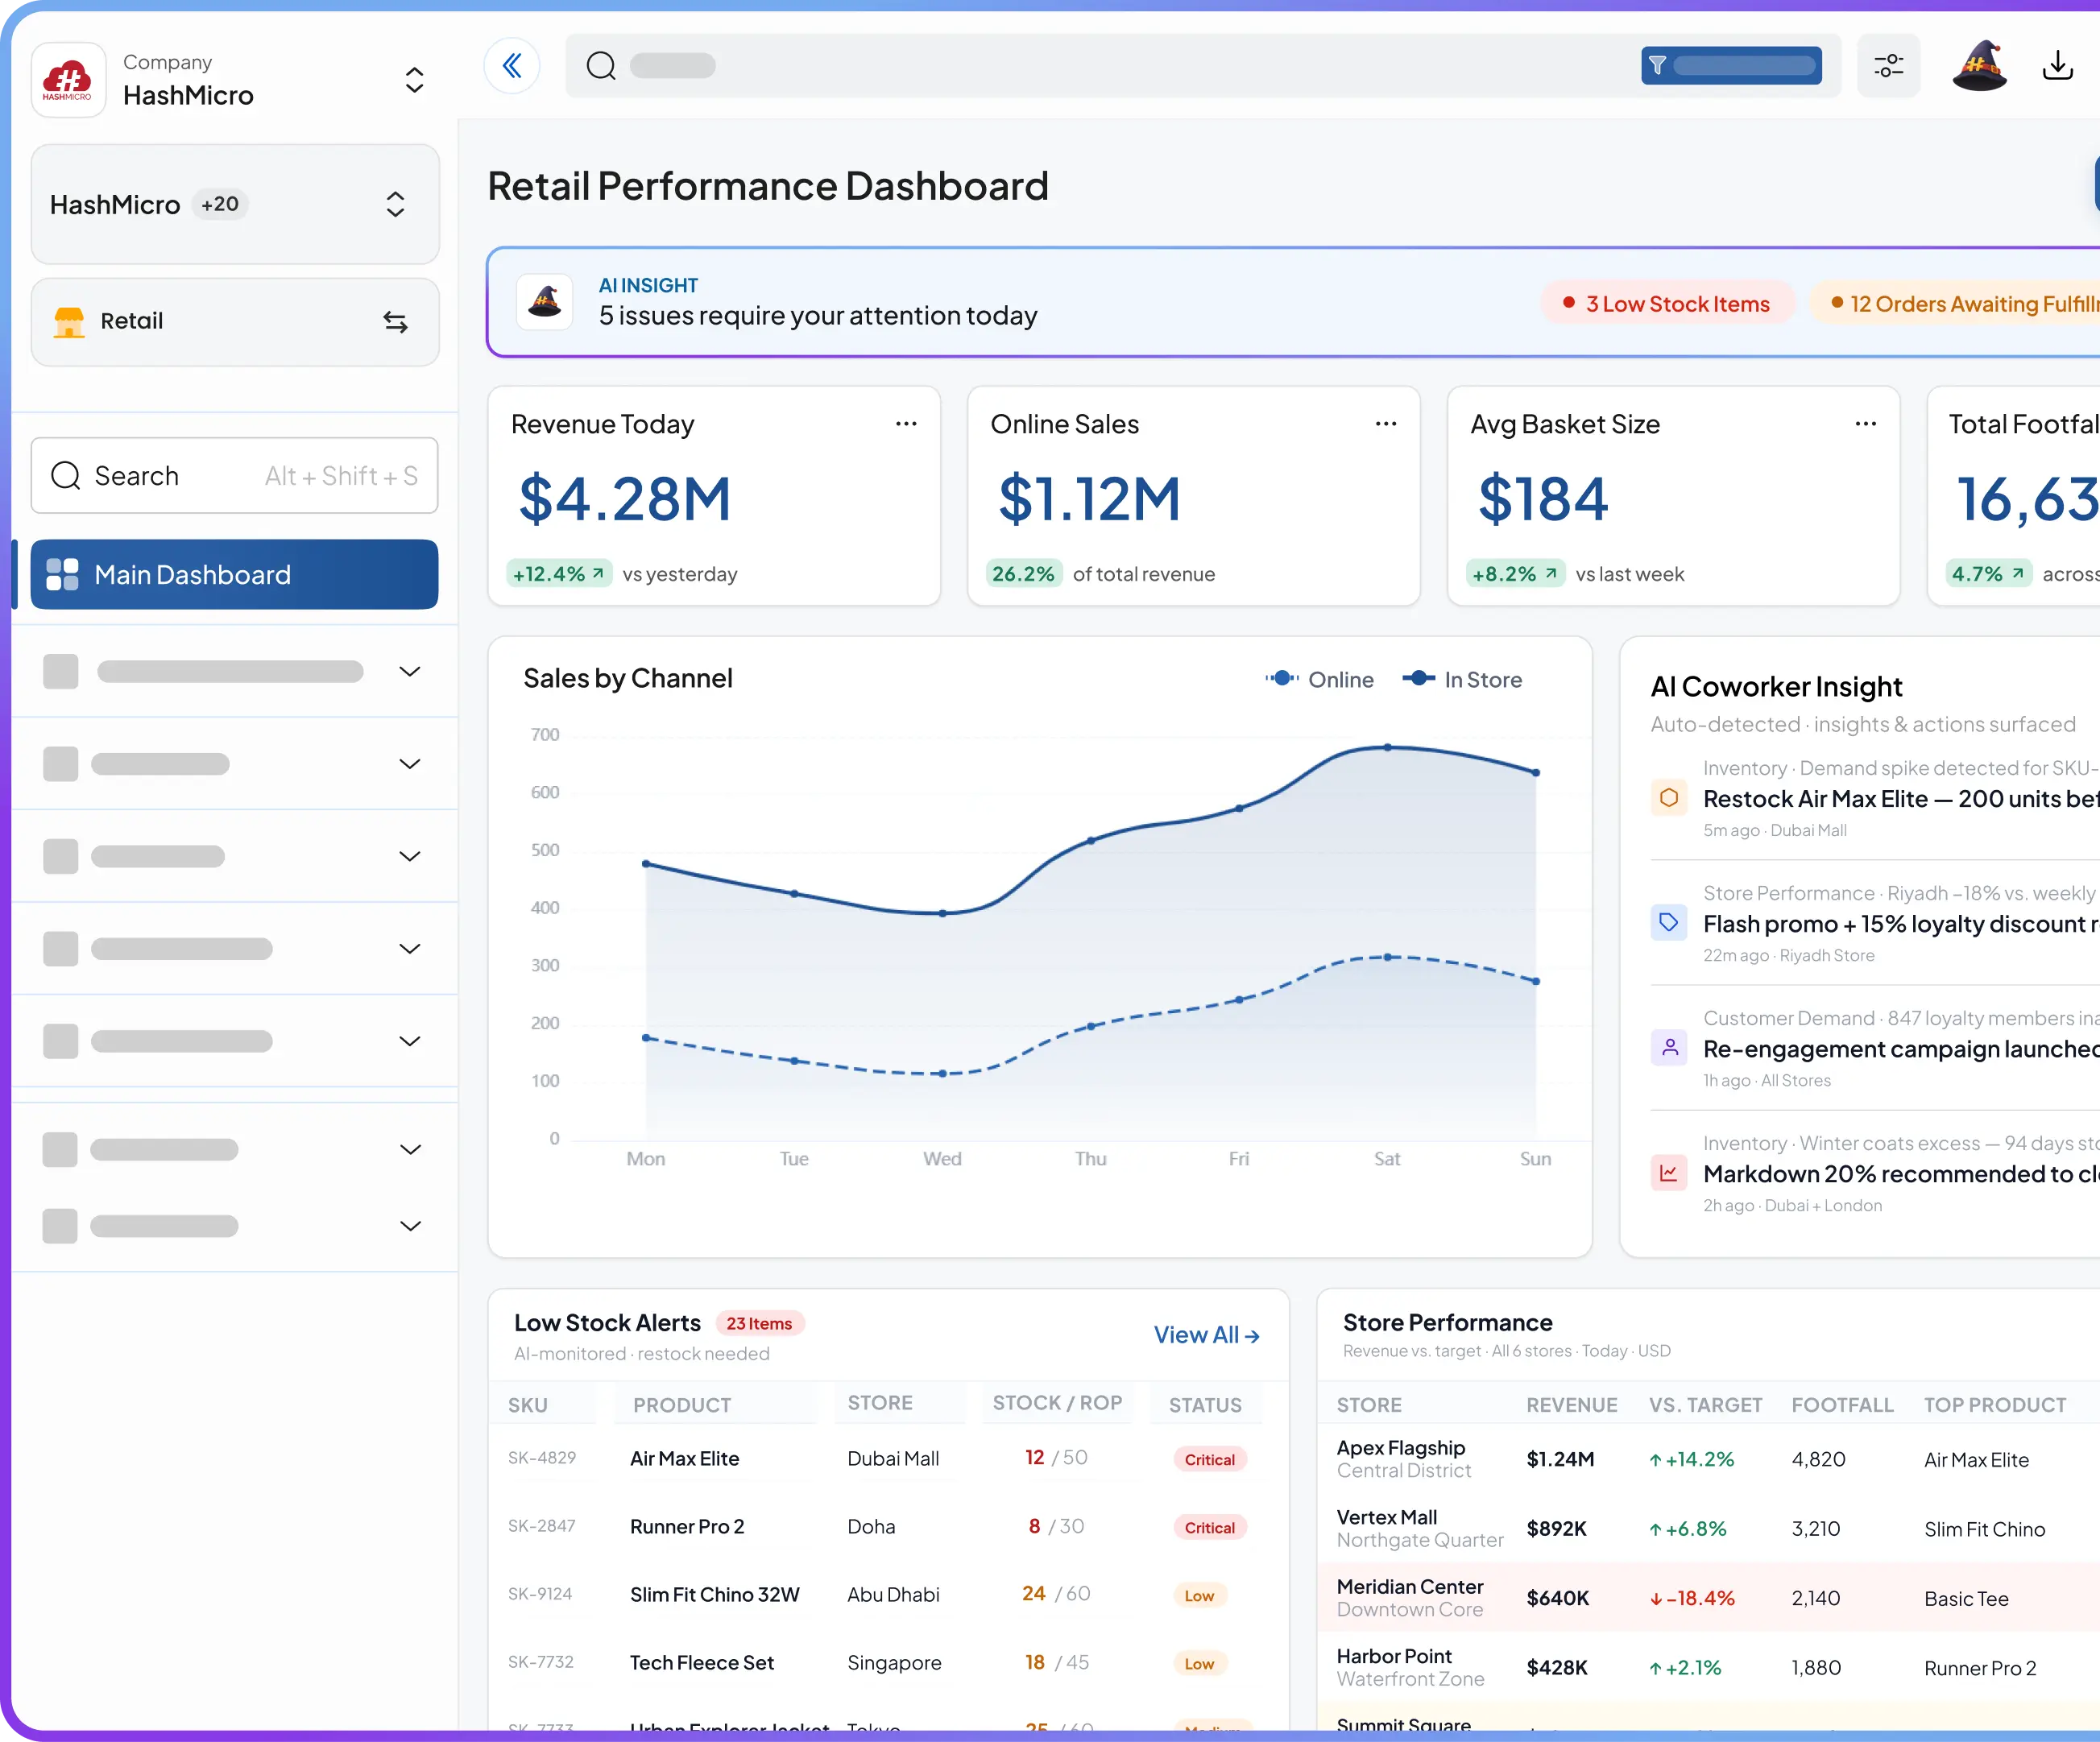Click View All link in Low Stock Alerts
Screen dimensions: 2100x1742
[x=1206, y=1335]
